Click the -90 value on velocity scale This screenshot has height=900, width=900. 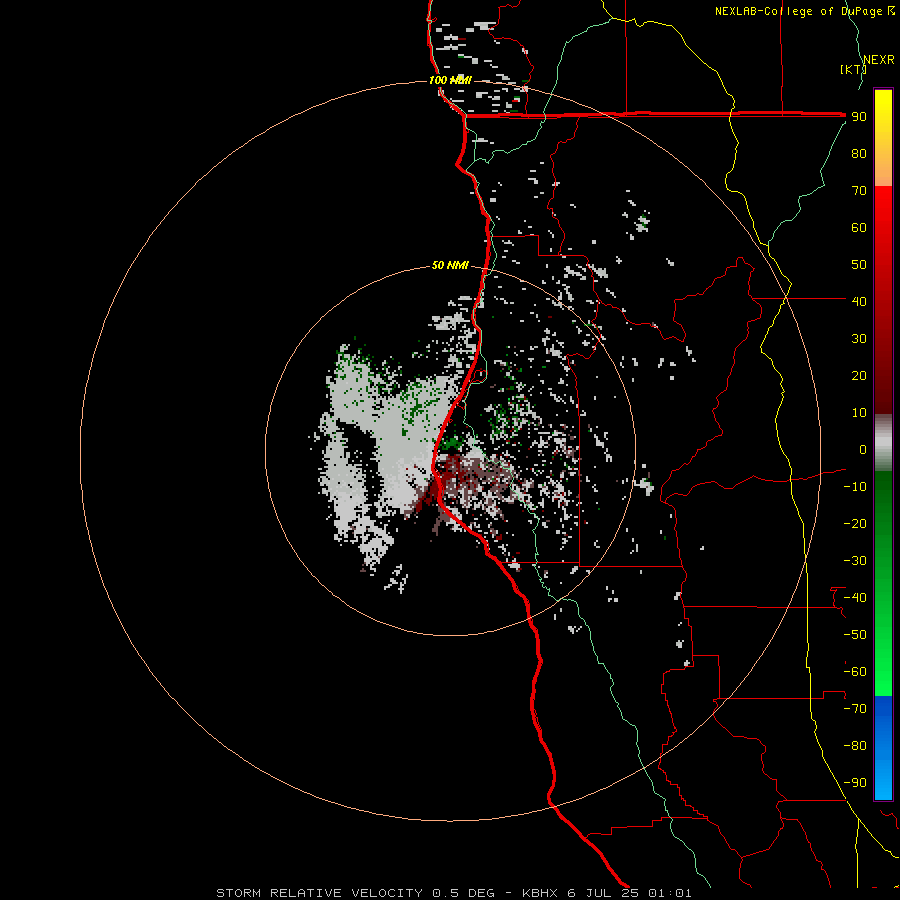[855, 783]
